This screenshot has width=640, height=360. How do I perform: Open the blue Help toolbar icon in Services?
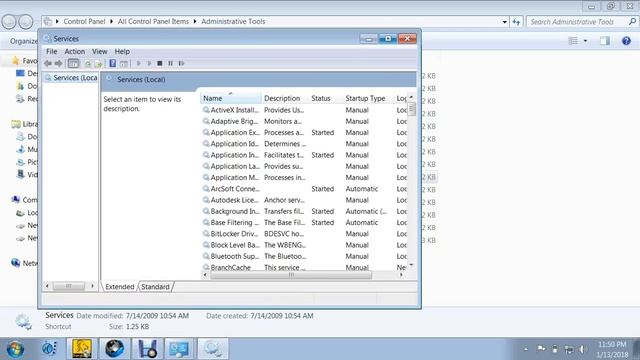(x=113, y=63)
